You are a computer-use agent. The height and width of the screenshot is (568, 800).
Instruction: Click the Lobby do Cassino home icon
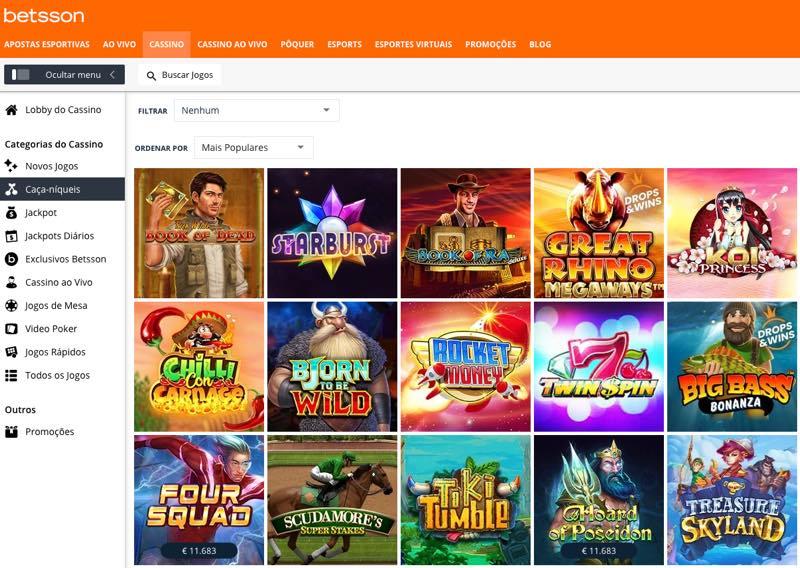pos(11,110)
